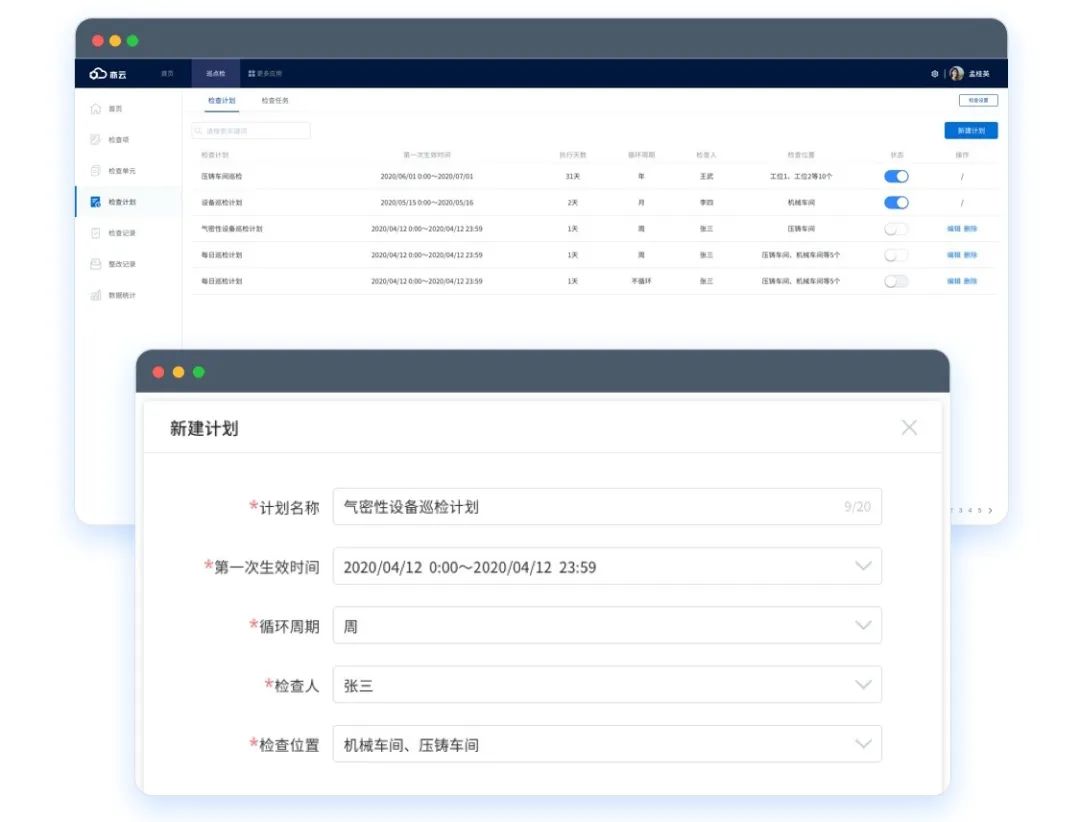Click the 首页 home icon in sidebar
Image resolution: width=1080 pixels, height=822 pixels.
tap(96, 109)
